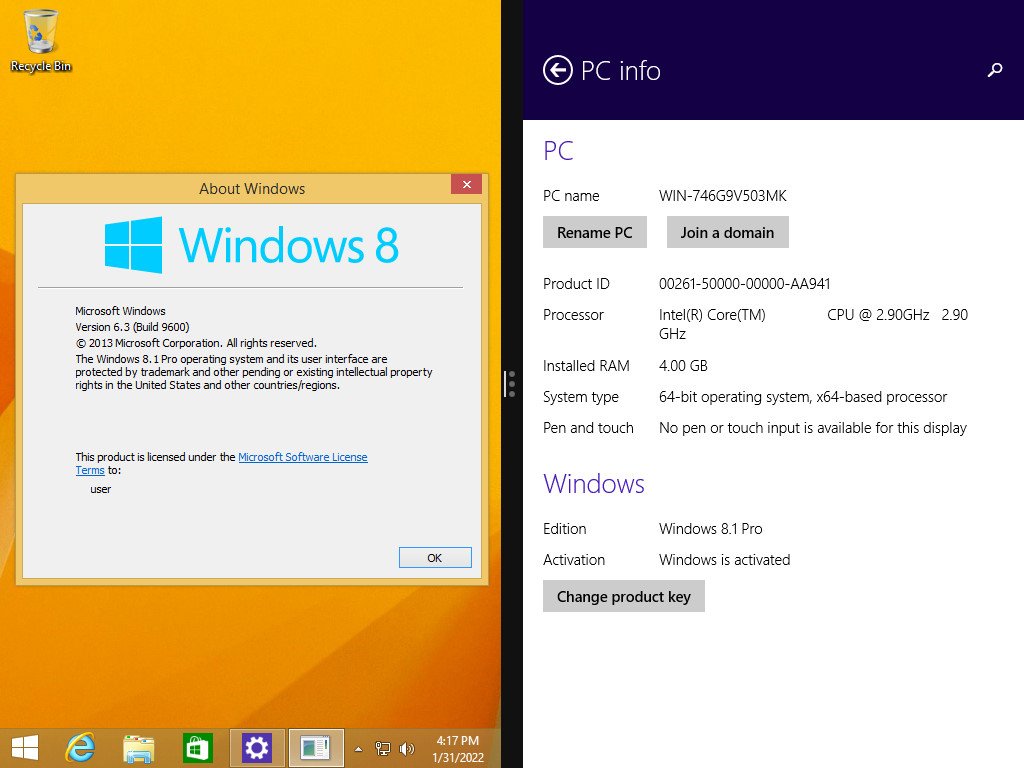
Task: Click the Rename PC button
Action: click(x=594, y=232)
